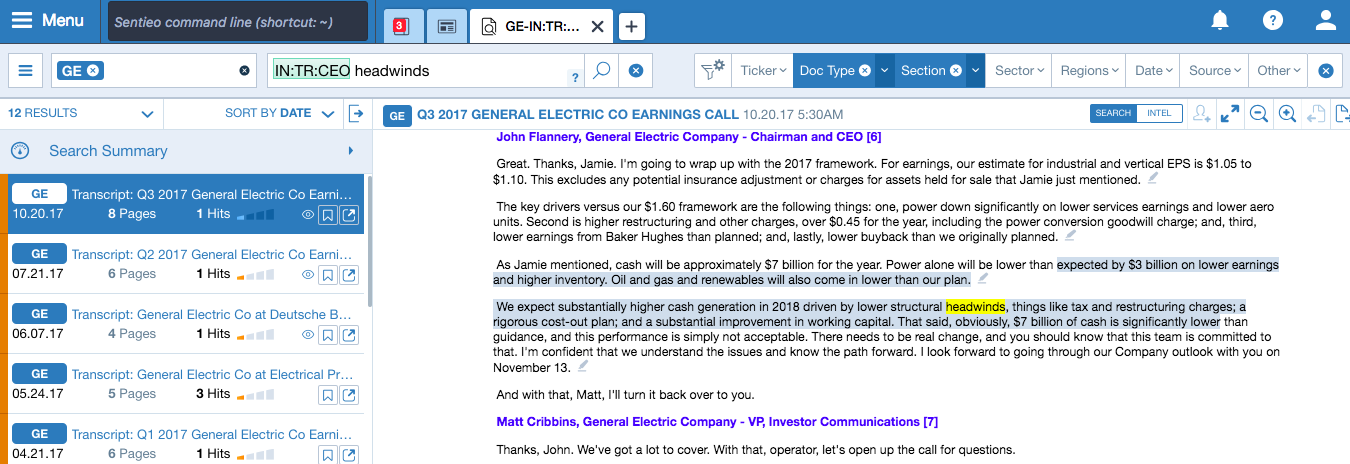This screenshot has height=464, width=1350.
Task: Collapse results panel with arrow icon
Action: coord(356,114)
